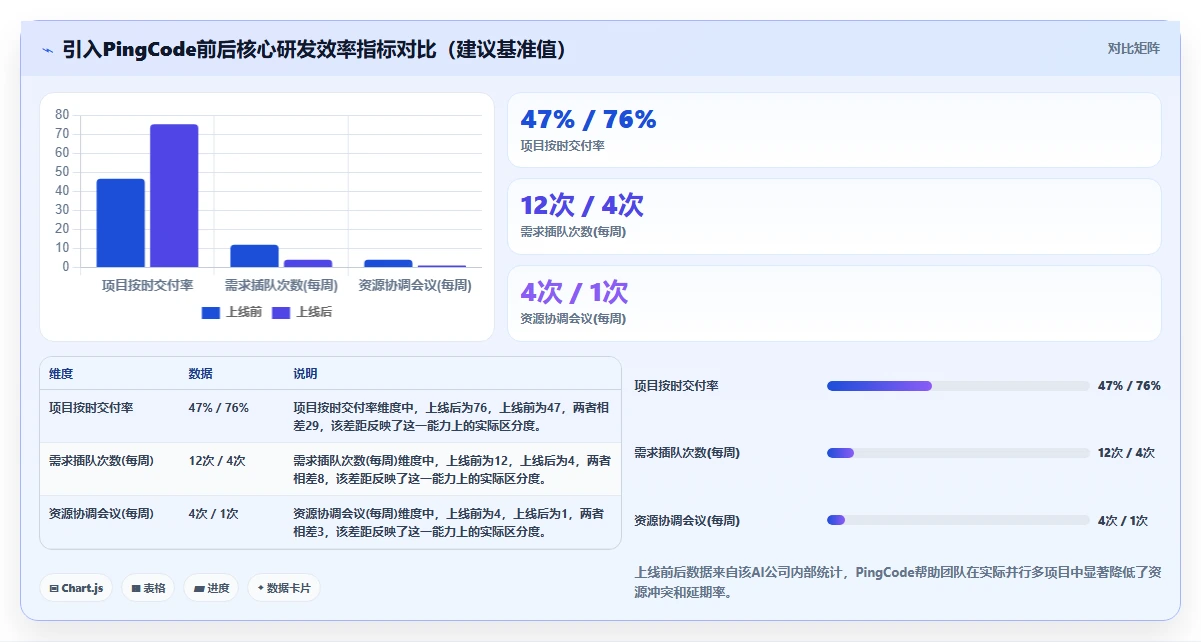
Task: Click the 需求插队次数 description cell in the table
Action: tap(451, 470)
